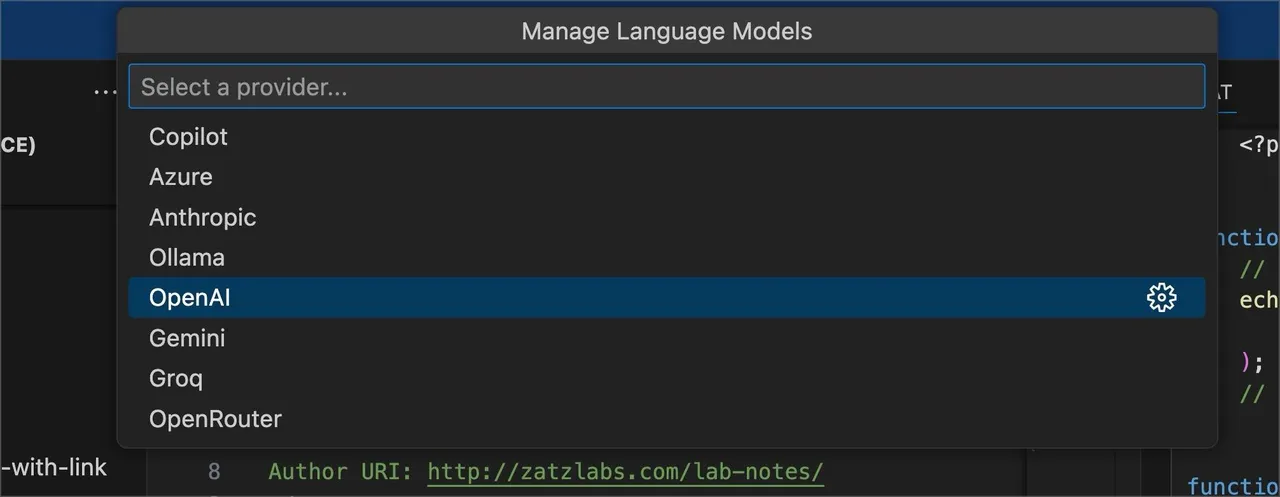Click the ellipsis more actions icon
1280x497 pixels.
click(104, 90)
